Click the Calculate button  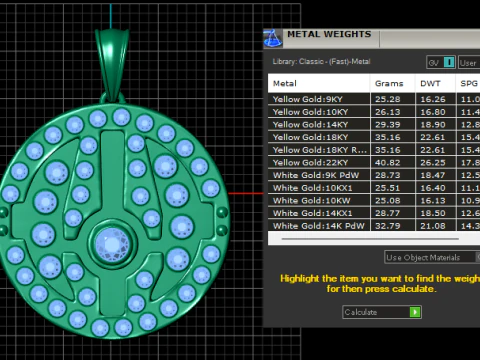(382, 312)
